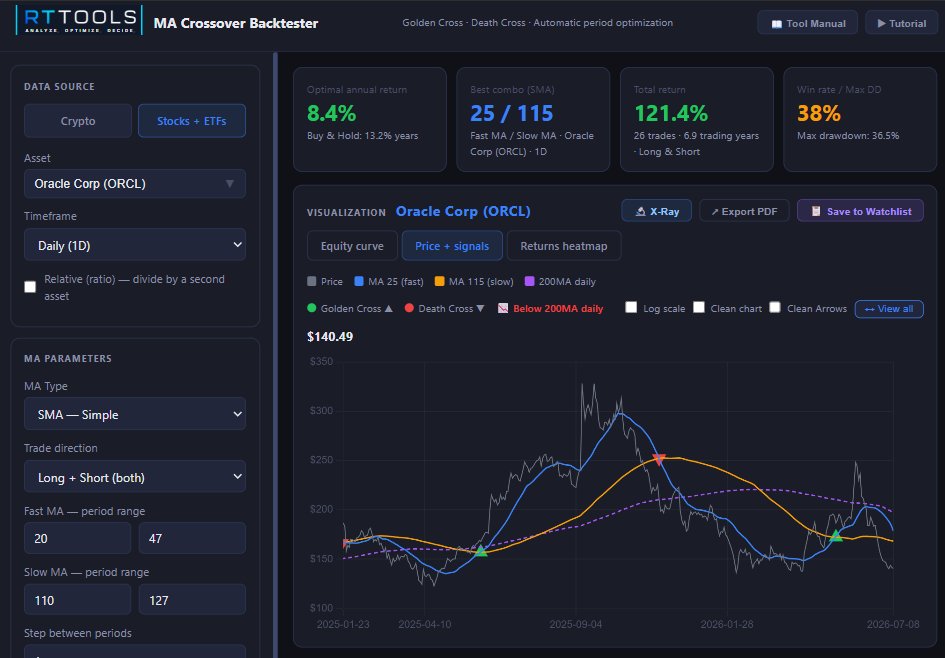Click the $140.49 price readout
Viewport: 945px width, 658px height.
(330, 336)
